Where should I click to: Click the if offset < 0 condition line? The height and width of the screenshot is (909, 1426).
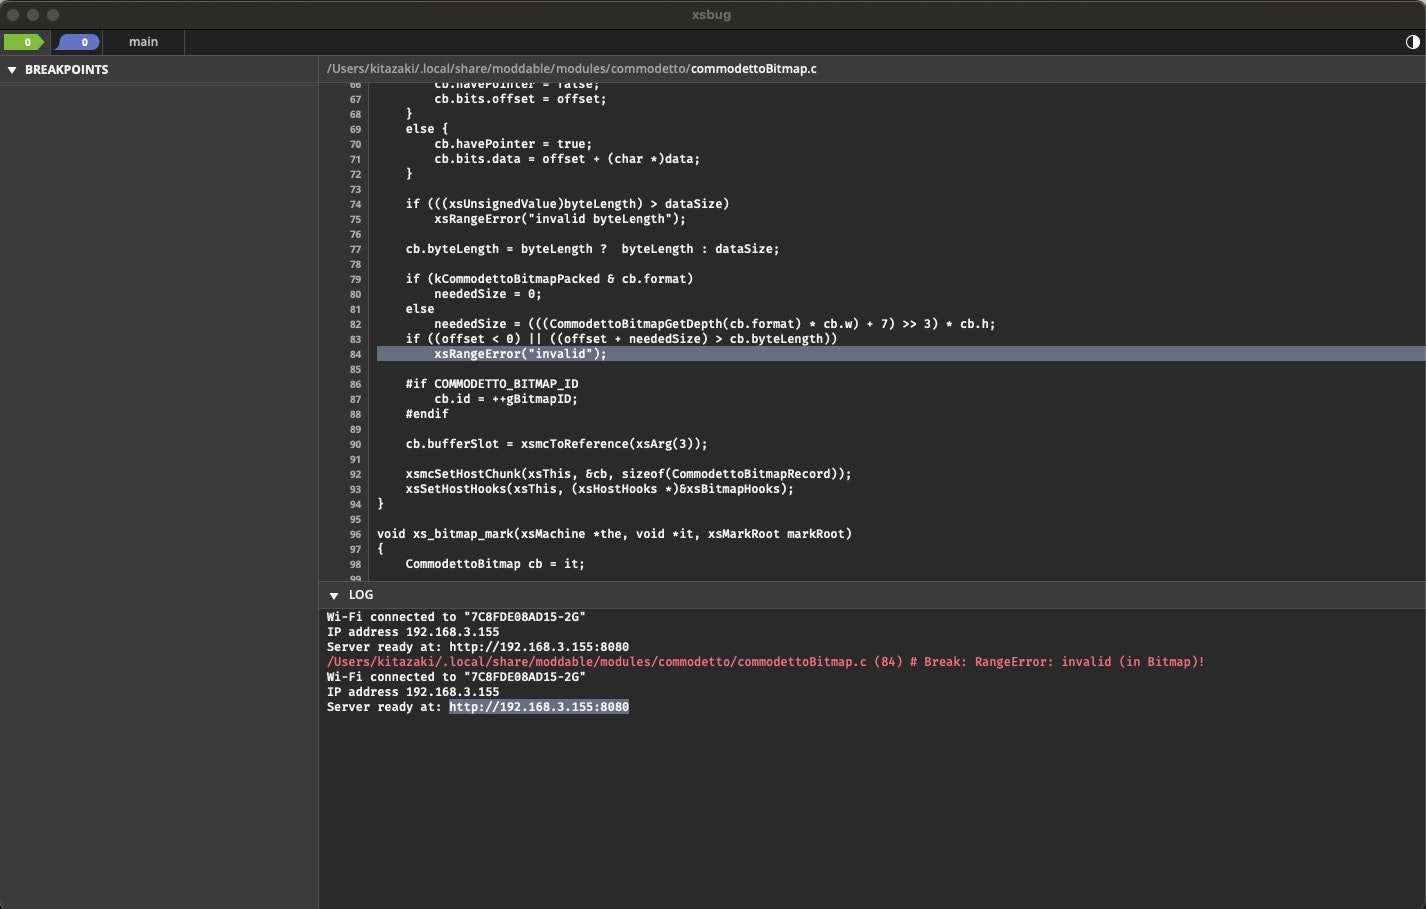click(x=621, y=339)
